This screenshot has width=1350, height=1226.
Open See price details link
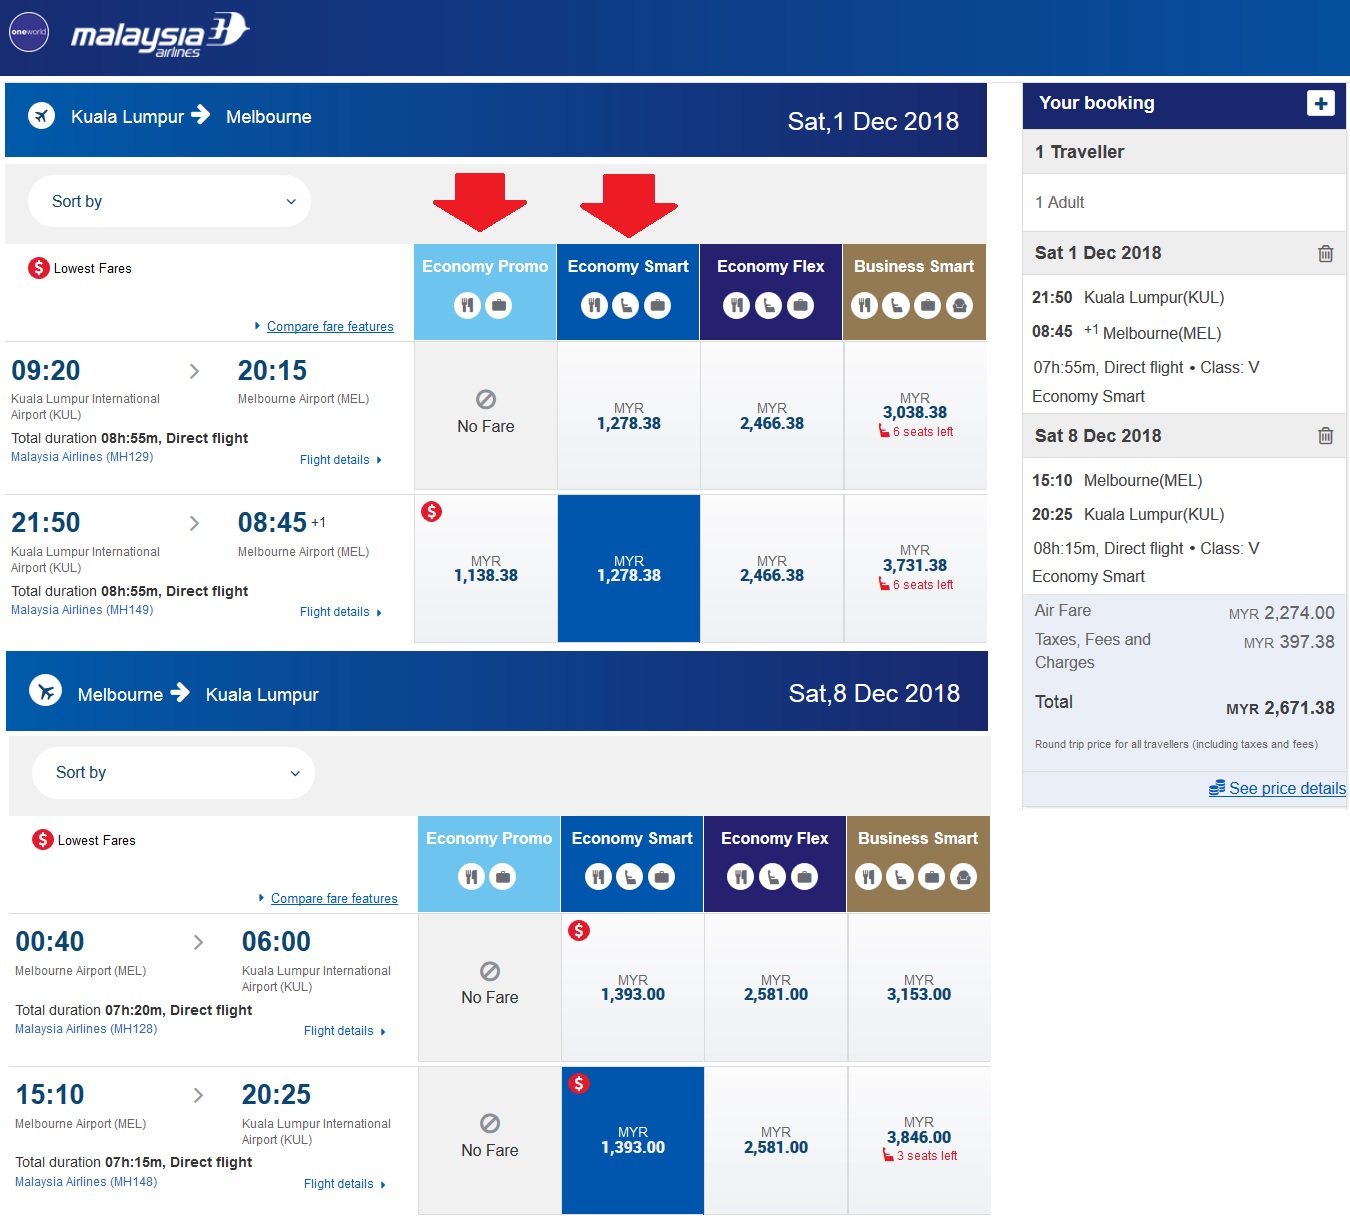tap(1286, 788)
